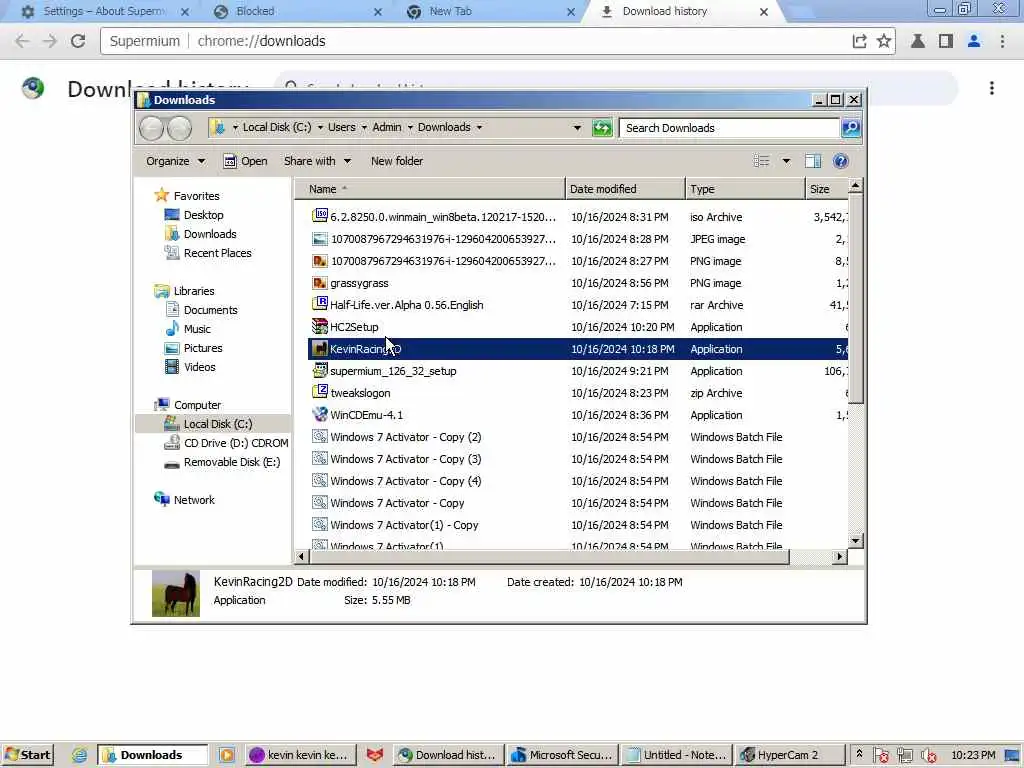Screen dimensions: 1024x768
Task: Expand the Local Disk (C:) breadcrumb arrow
Action: pos(320,127)
